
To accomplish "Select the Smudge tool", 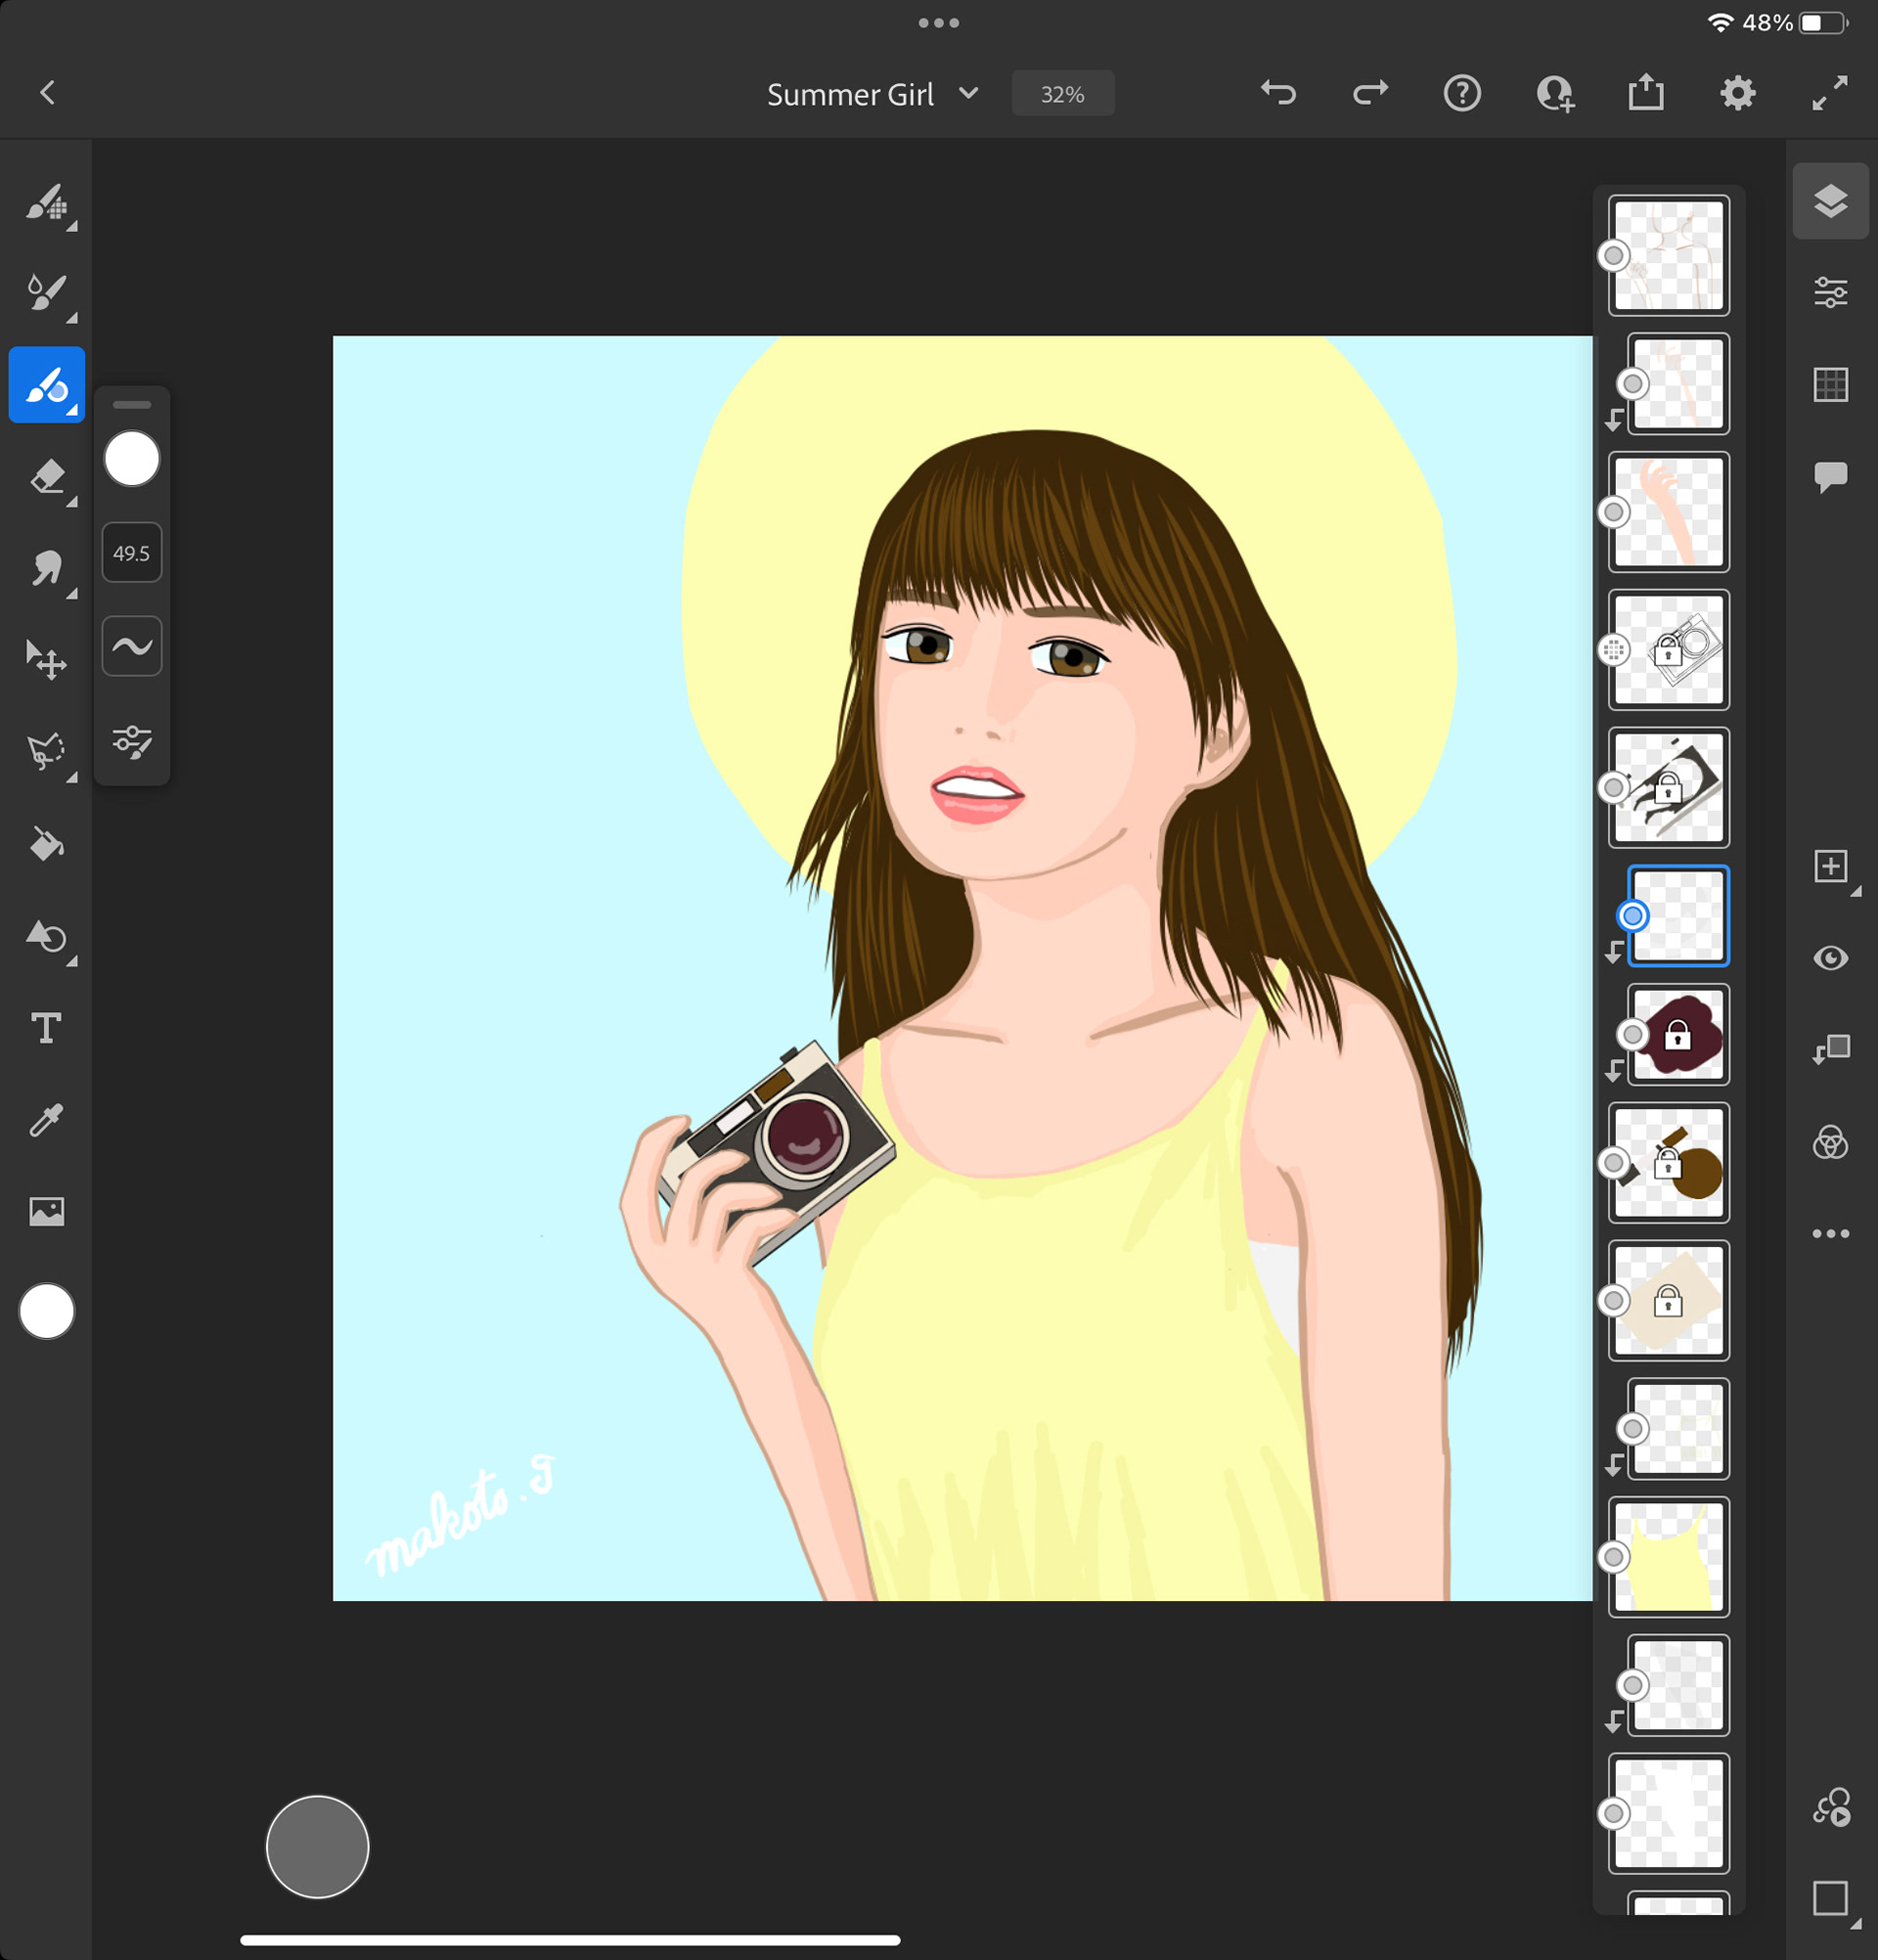I will click(47, 569).
